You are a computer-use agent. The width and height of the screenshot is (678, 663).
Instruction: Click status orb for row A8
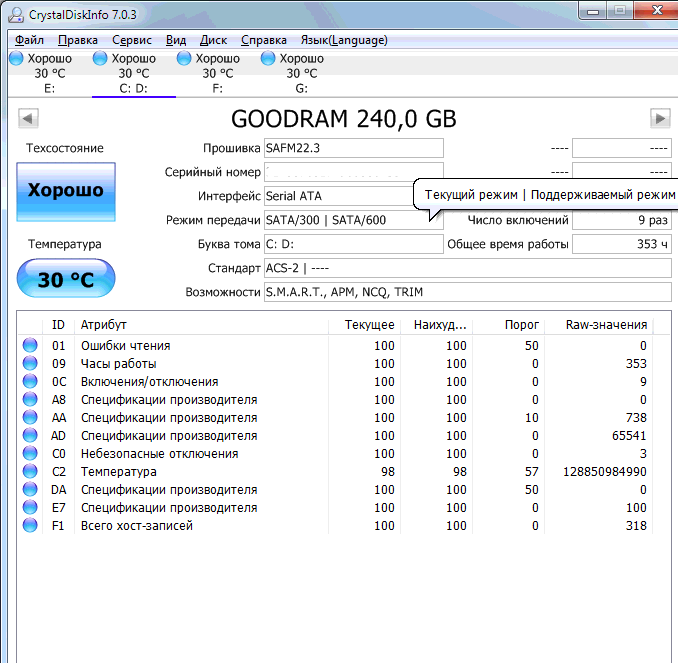tap(30, 399)
